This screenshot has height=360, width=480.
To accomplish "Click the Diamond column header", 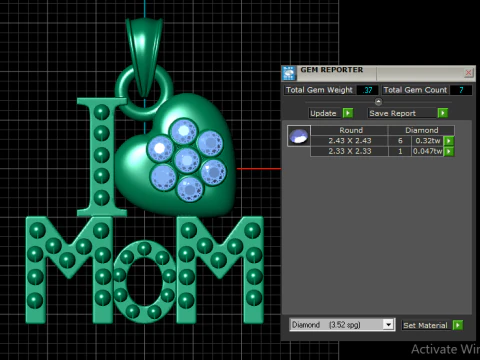I will click(421, 130).
